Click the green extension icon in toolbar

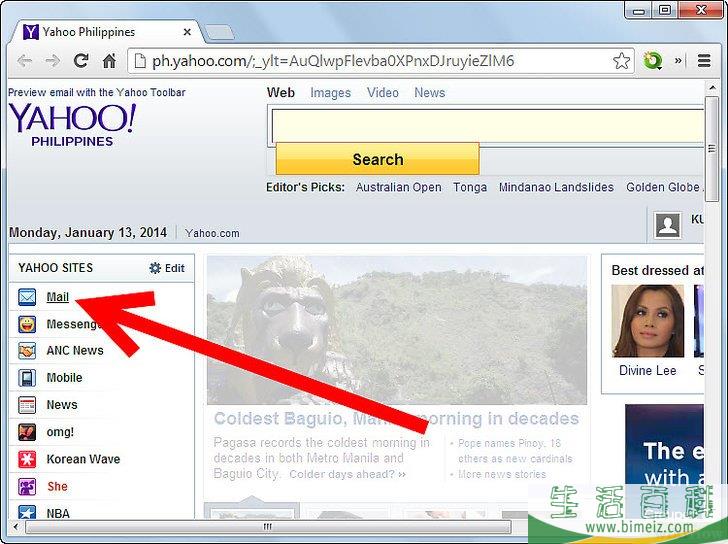(x=652, y=61)
